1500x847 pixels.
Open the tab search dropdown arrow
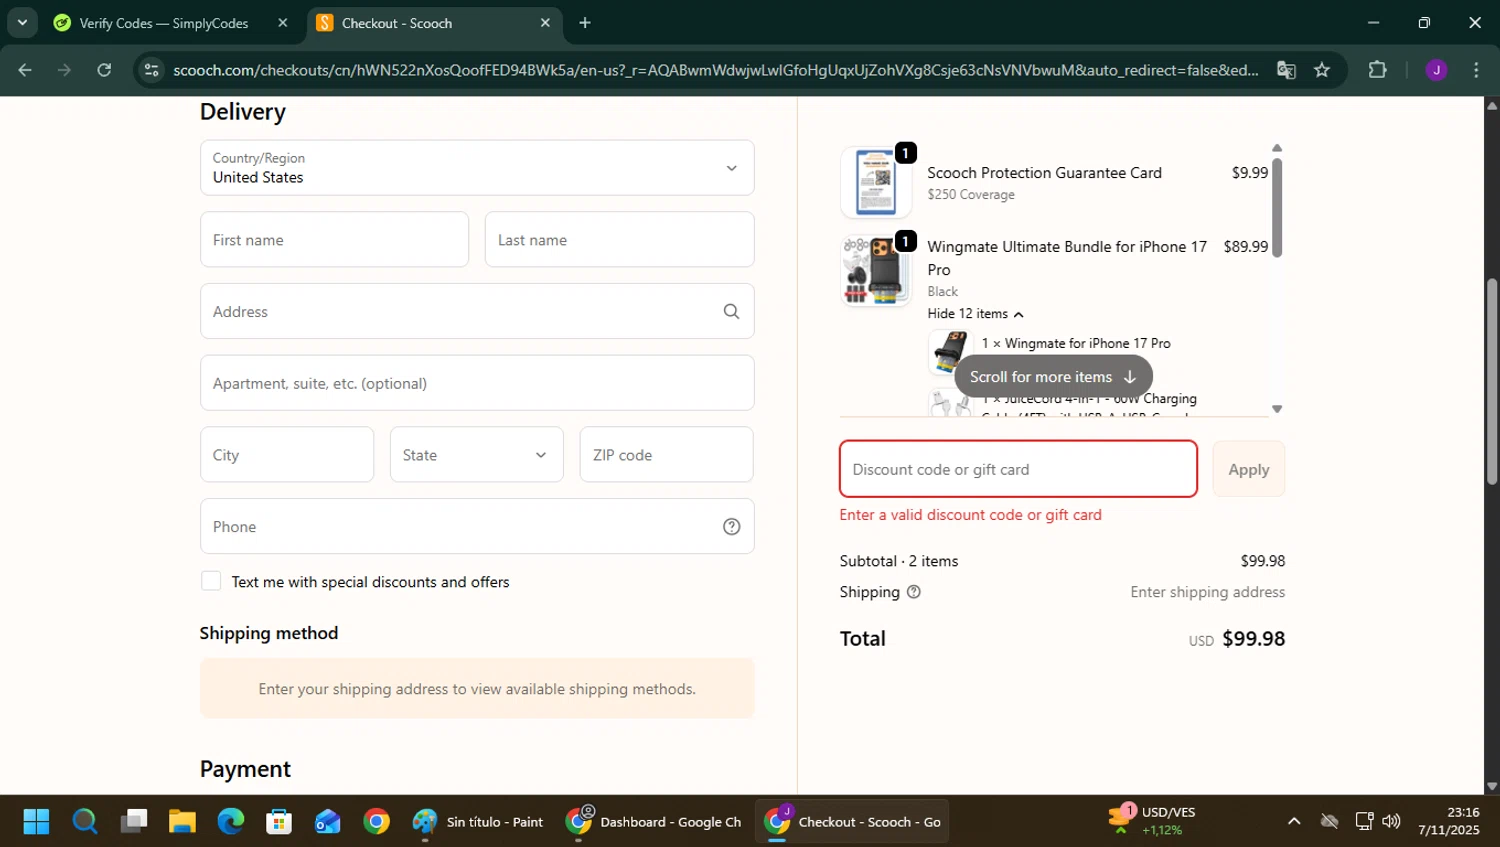point(22,23)
